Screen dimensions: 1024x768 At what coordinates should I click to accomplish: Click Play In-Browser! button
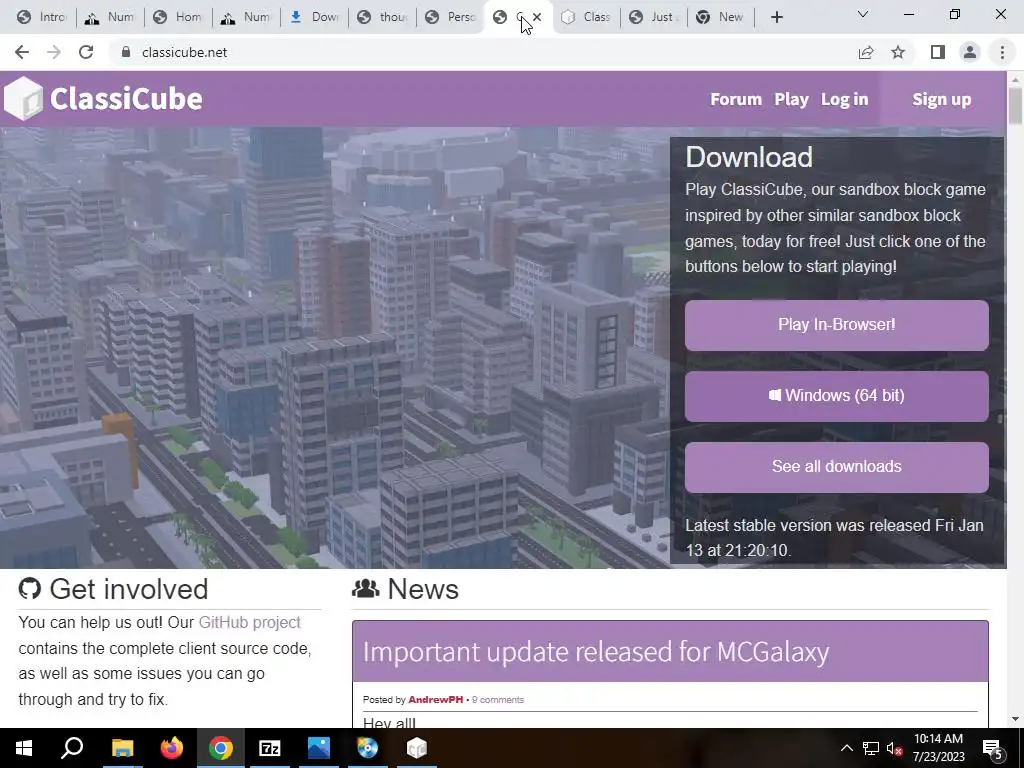pos(837,325)
